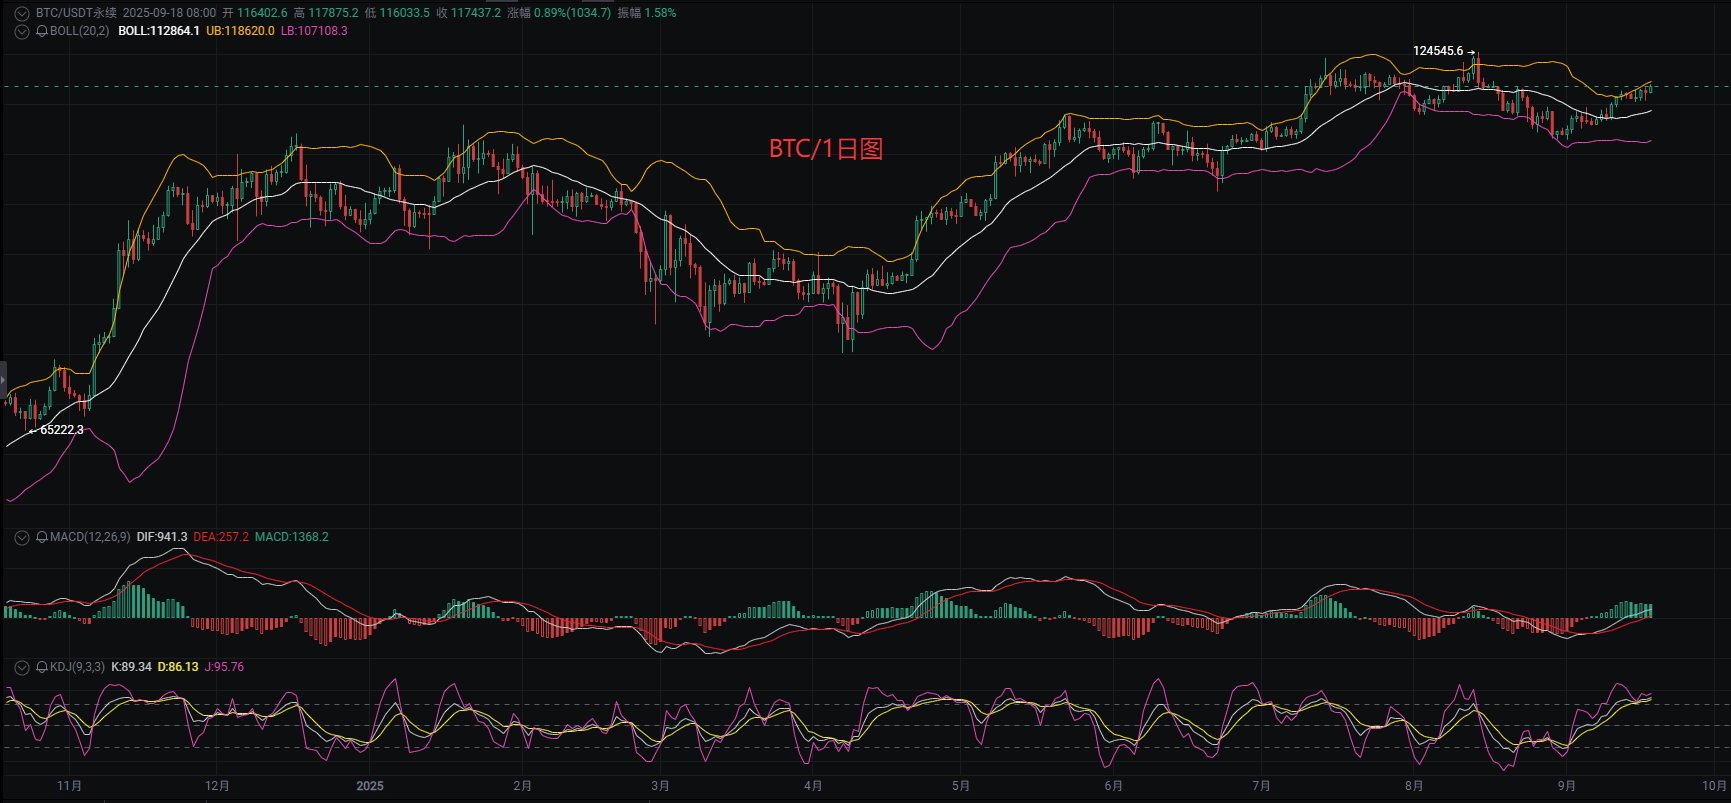
Task: Click the 4月 time axis label
Action: click(813, 786)
